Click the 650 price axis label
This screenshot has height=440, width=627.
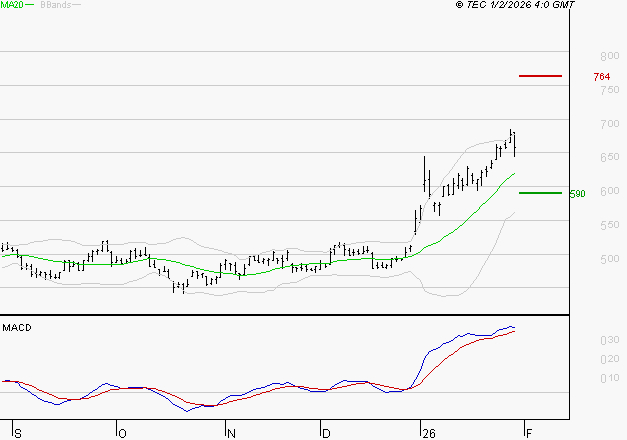pos(610,157)
